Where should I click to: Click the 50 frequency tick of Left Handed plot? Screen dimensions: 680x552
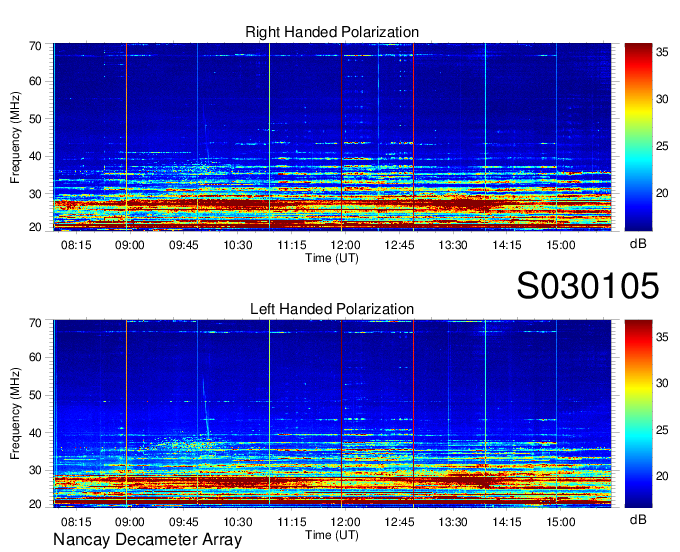(x=35, y=395)
